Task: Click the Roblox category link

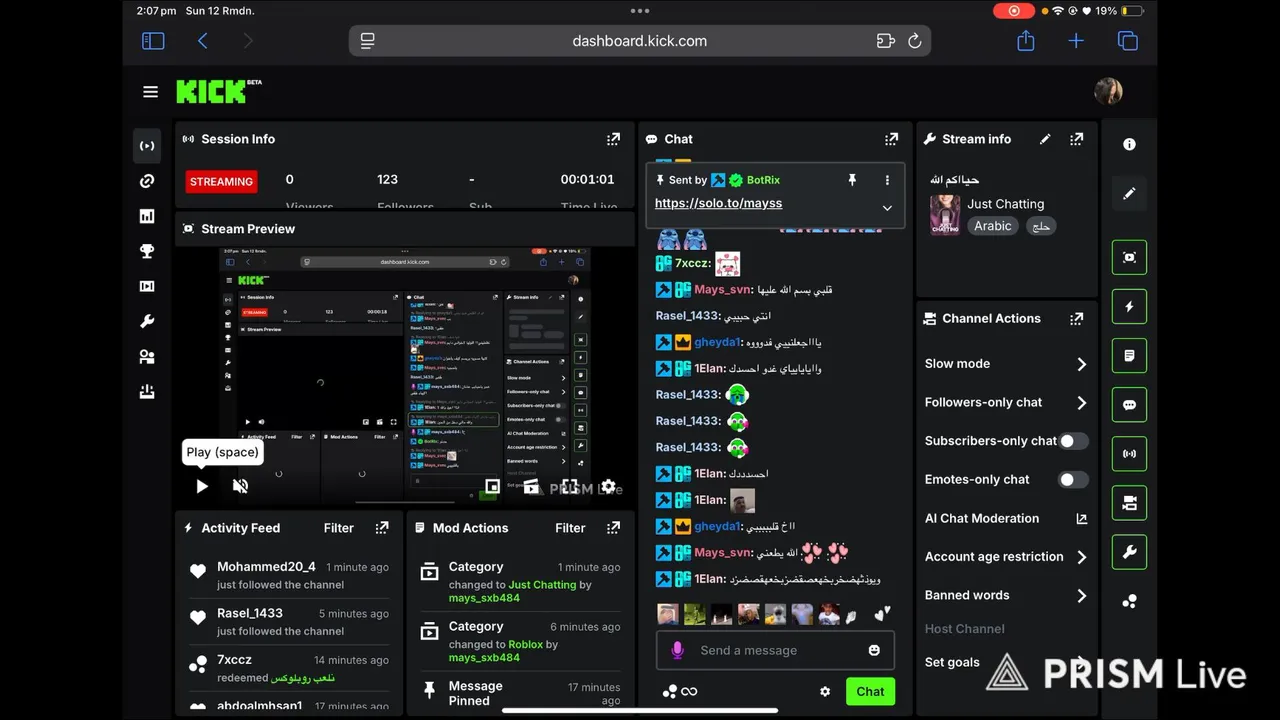Action: pos(525,645)
